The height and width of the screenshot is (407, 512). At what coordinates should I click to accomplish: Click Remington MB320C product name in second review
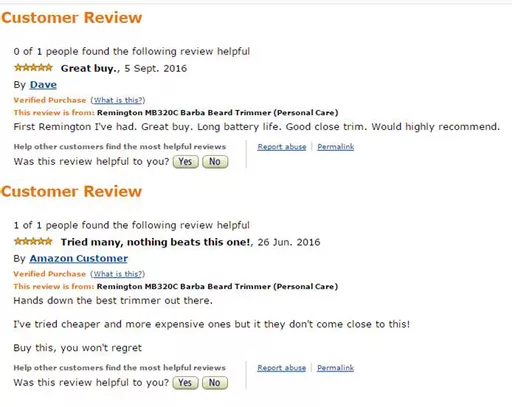(217, 286)
